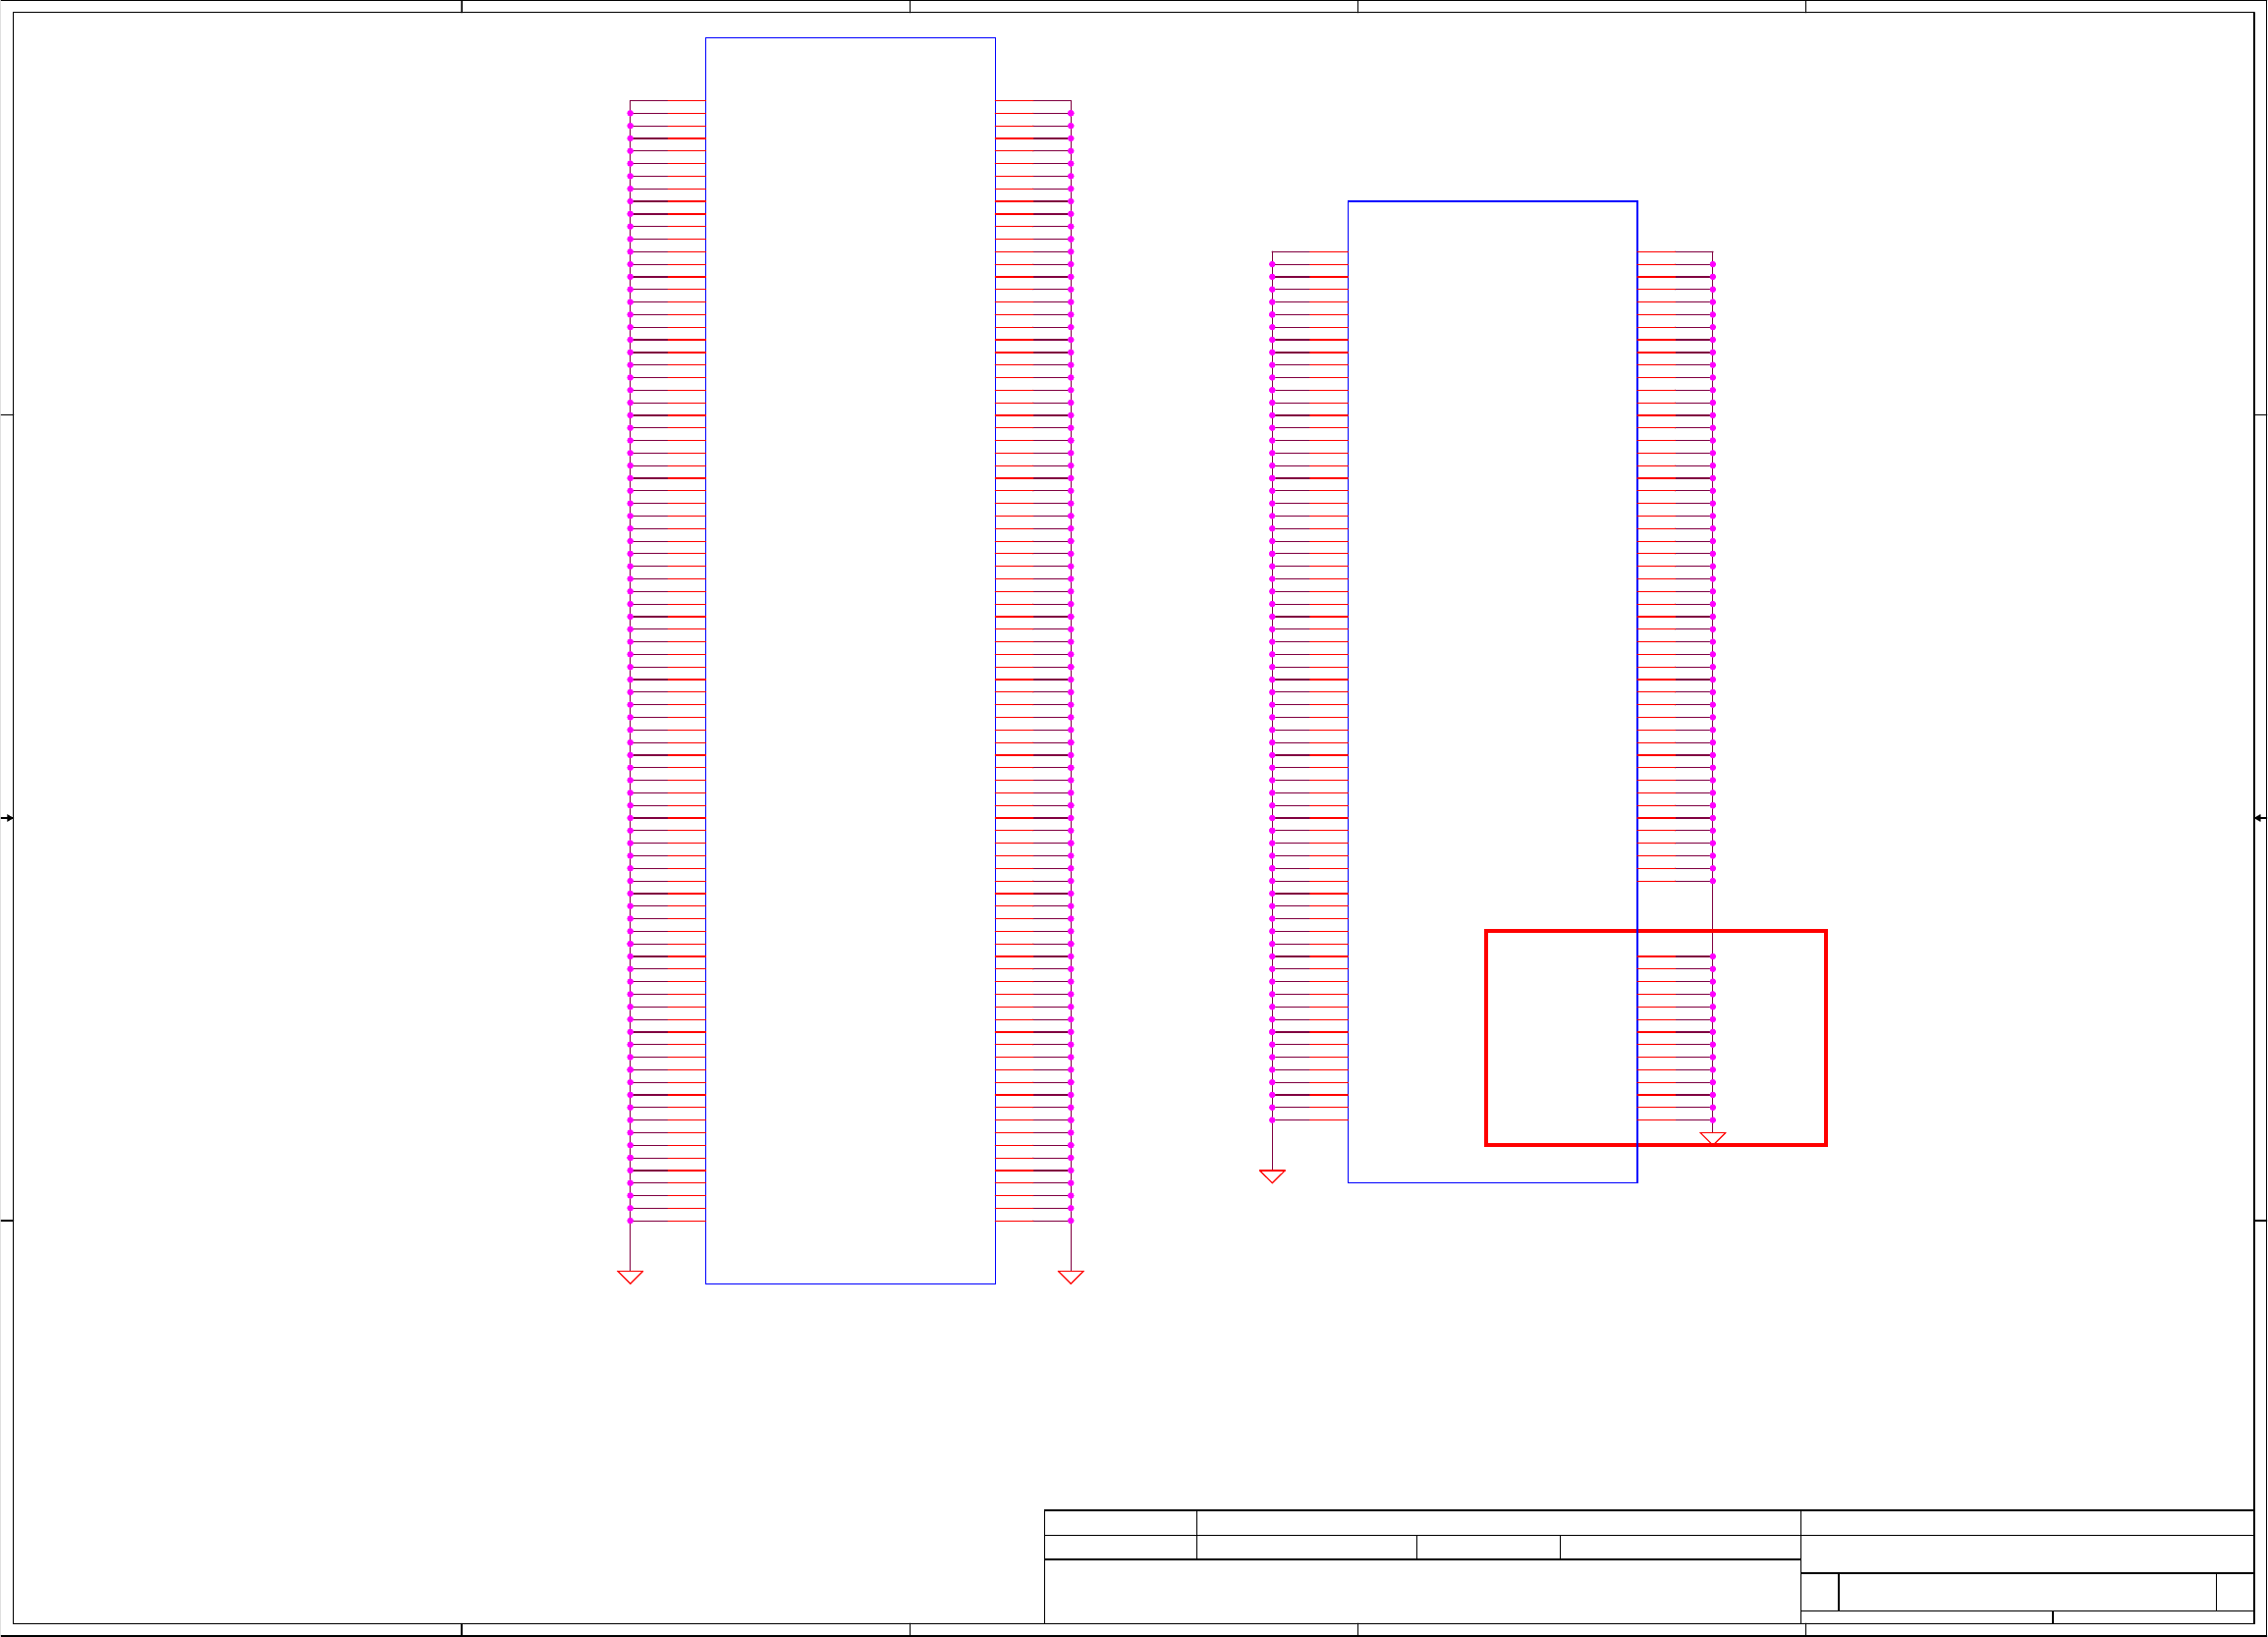Click top junction dot on left component's left bus
The height and width of the screenshot is (1637, 2268).
click(630, 113)
